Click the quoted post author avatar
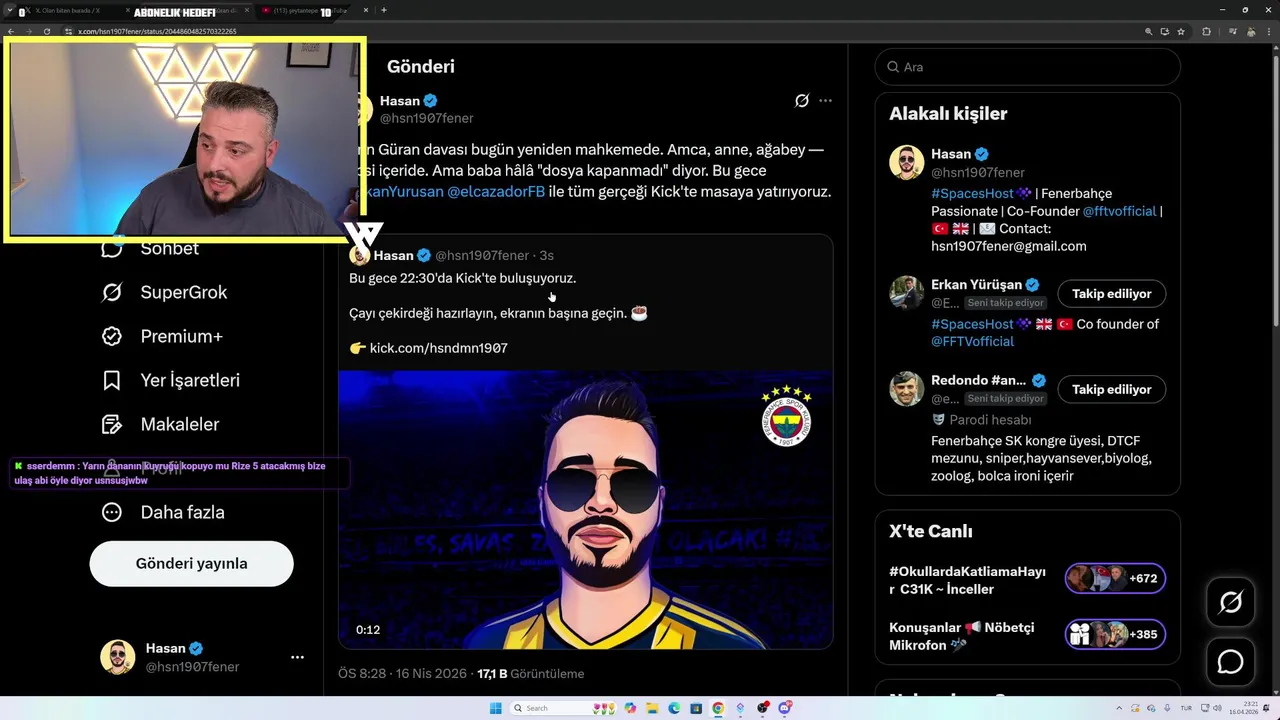1280x720 pixels. coord(360,255)
